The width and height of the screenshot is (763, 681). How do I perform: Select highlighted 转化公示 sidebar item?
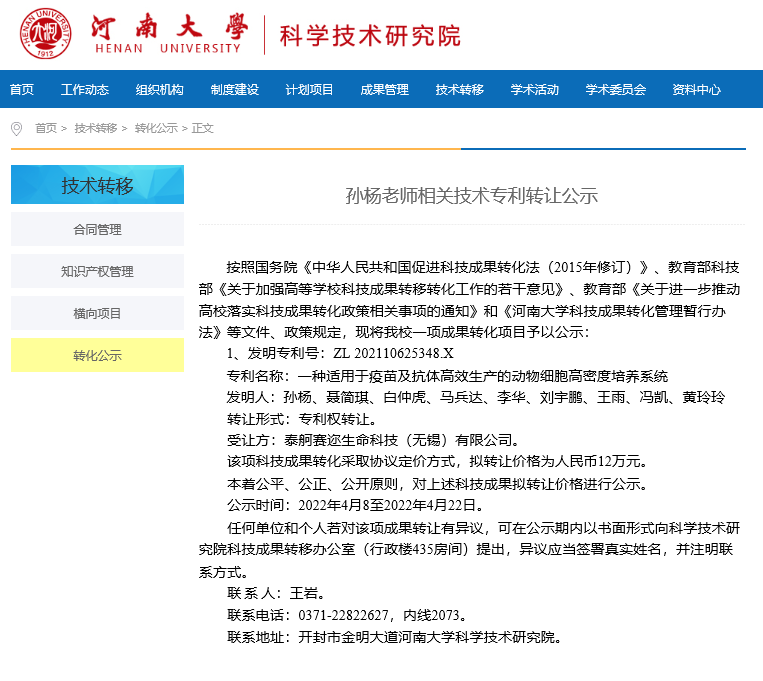click(97, 356)
